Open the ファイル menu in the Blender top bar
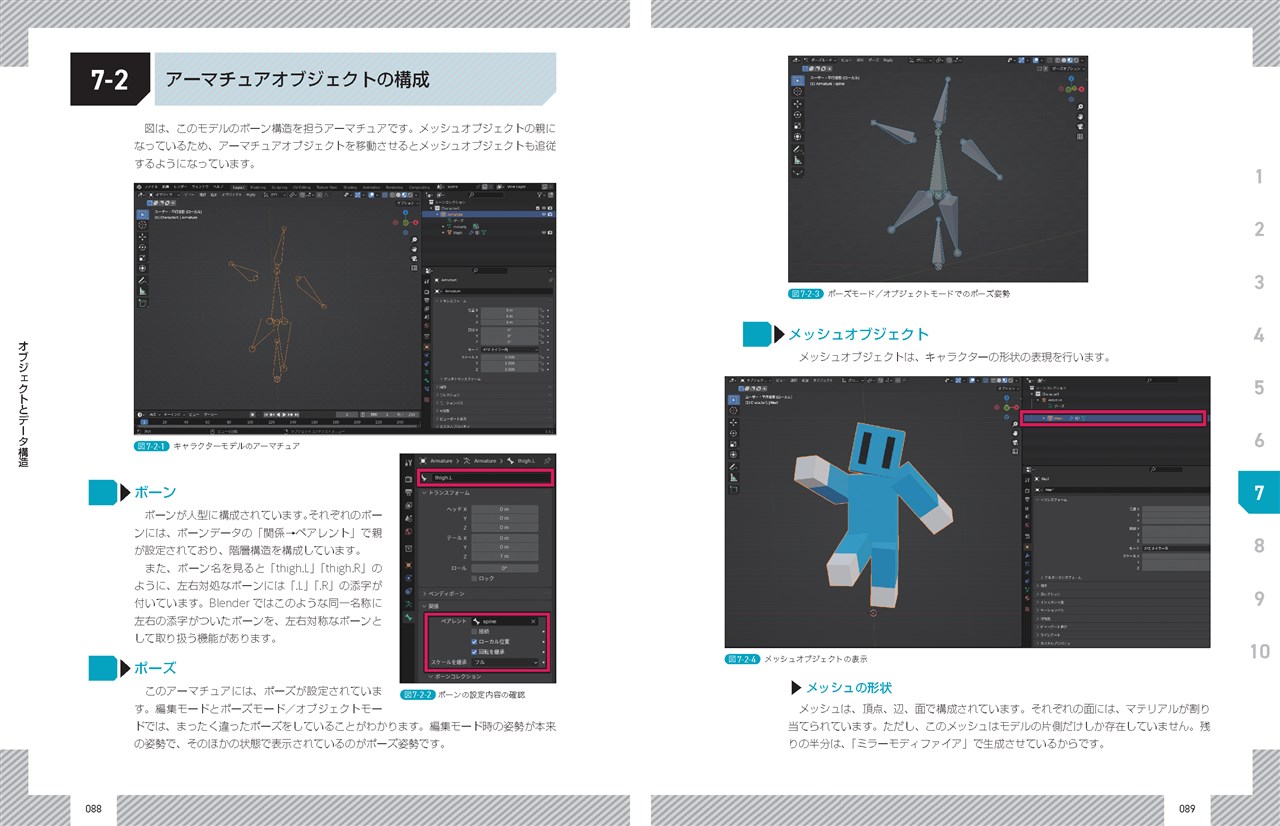 (151, 187)
